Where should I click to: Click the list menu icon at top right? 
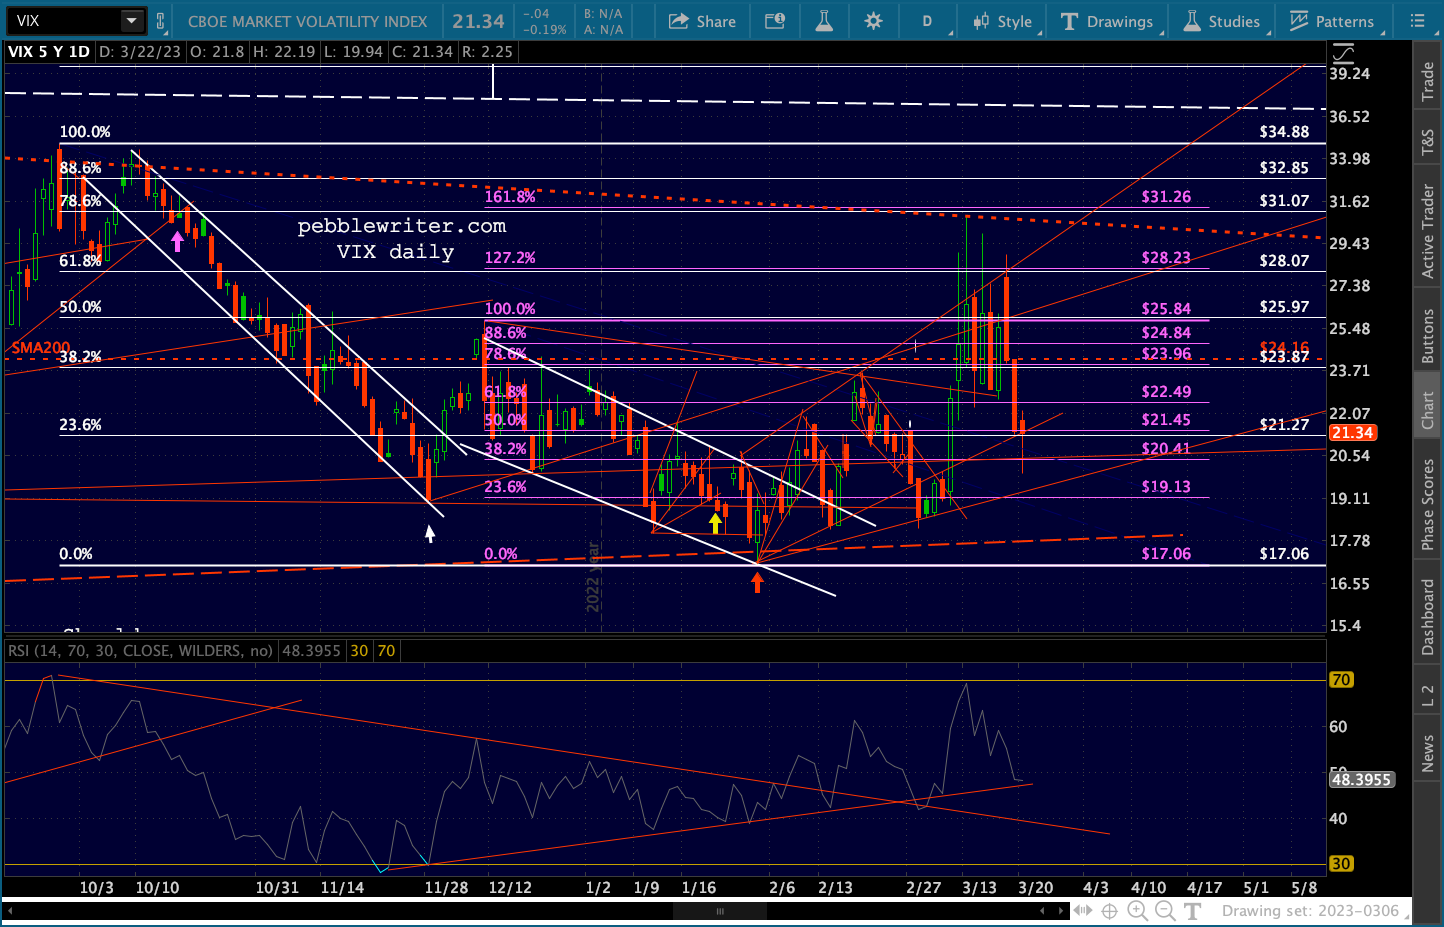coord(1417,21)
